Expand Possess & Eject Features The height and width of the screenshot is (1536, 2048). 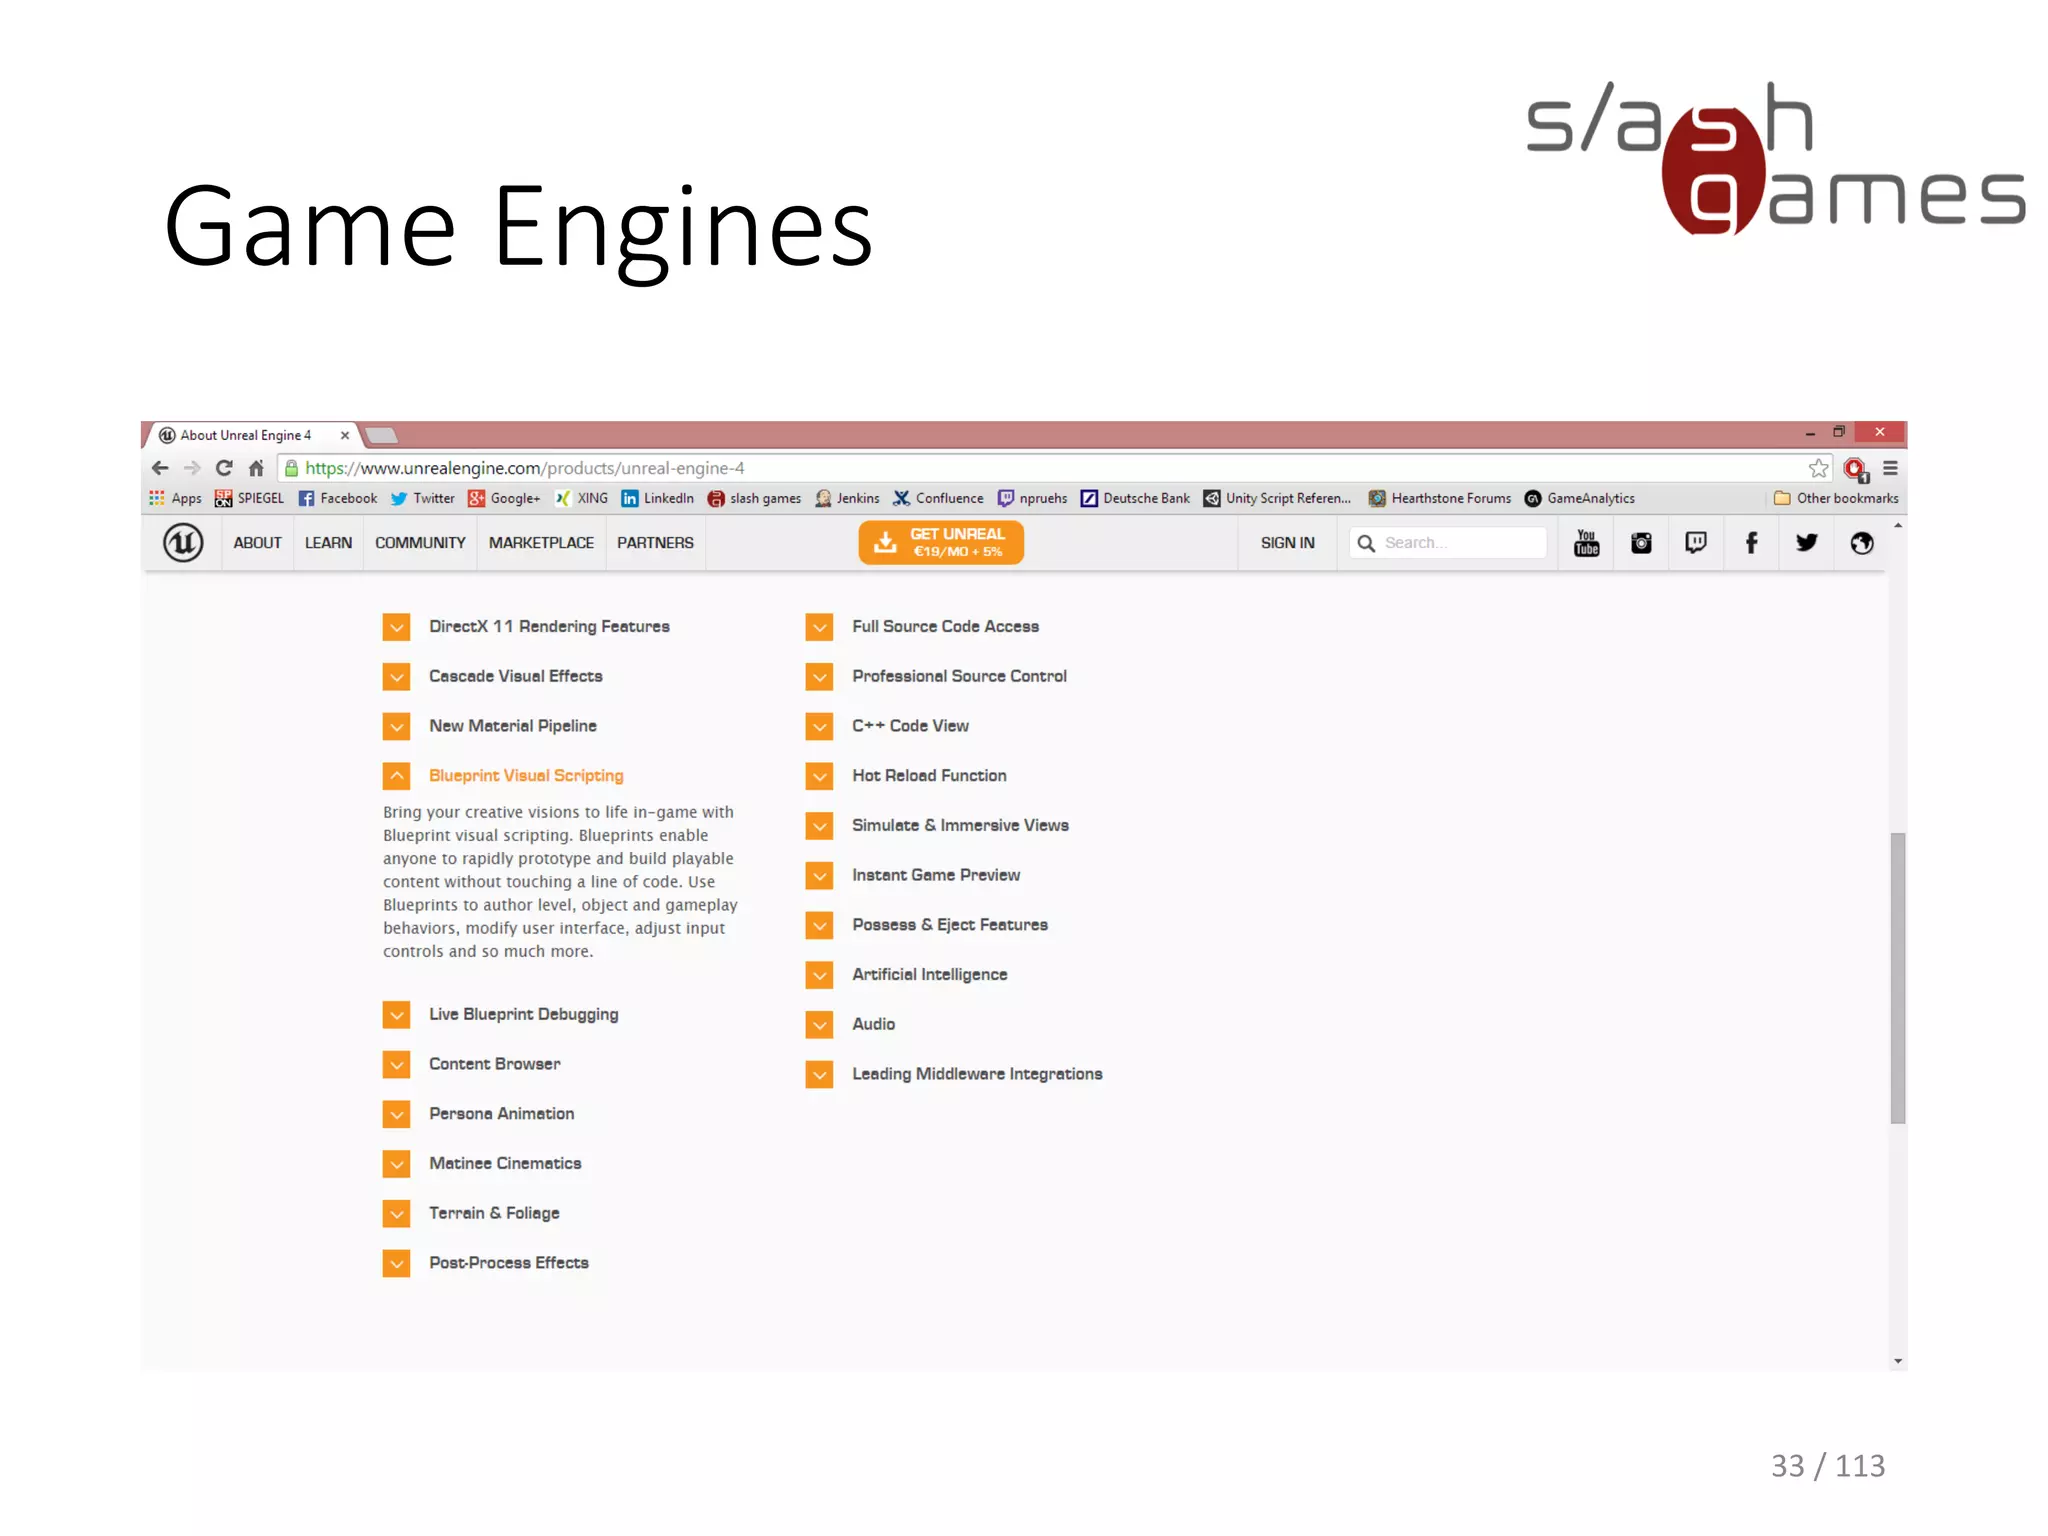(x=819, y=925)
